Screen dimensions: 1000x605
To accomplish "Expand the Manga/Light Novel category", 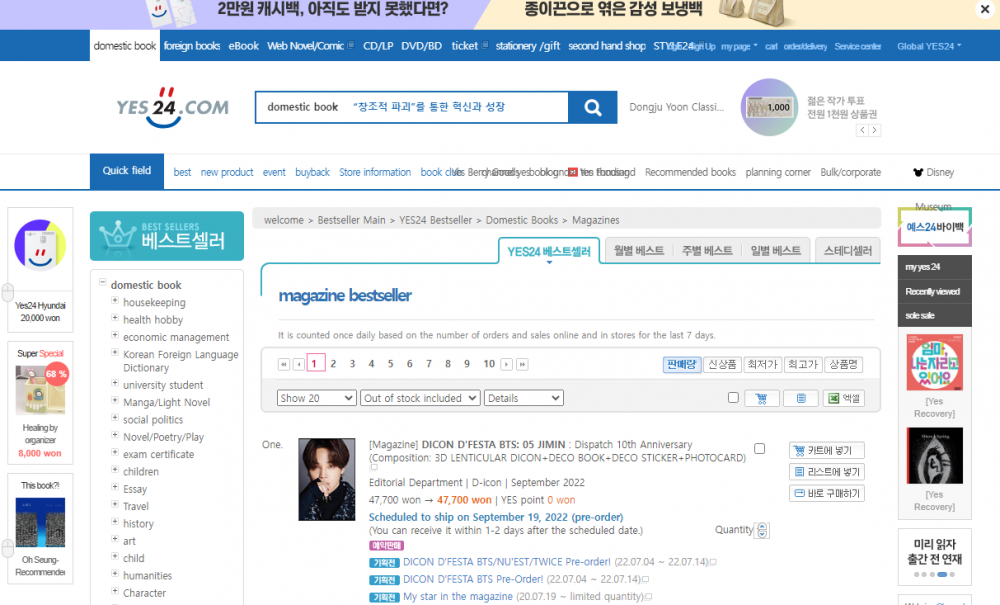I will click(115, 400).
